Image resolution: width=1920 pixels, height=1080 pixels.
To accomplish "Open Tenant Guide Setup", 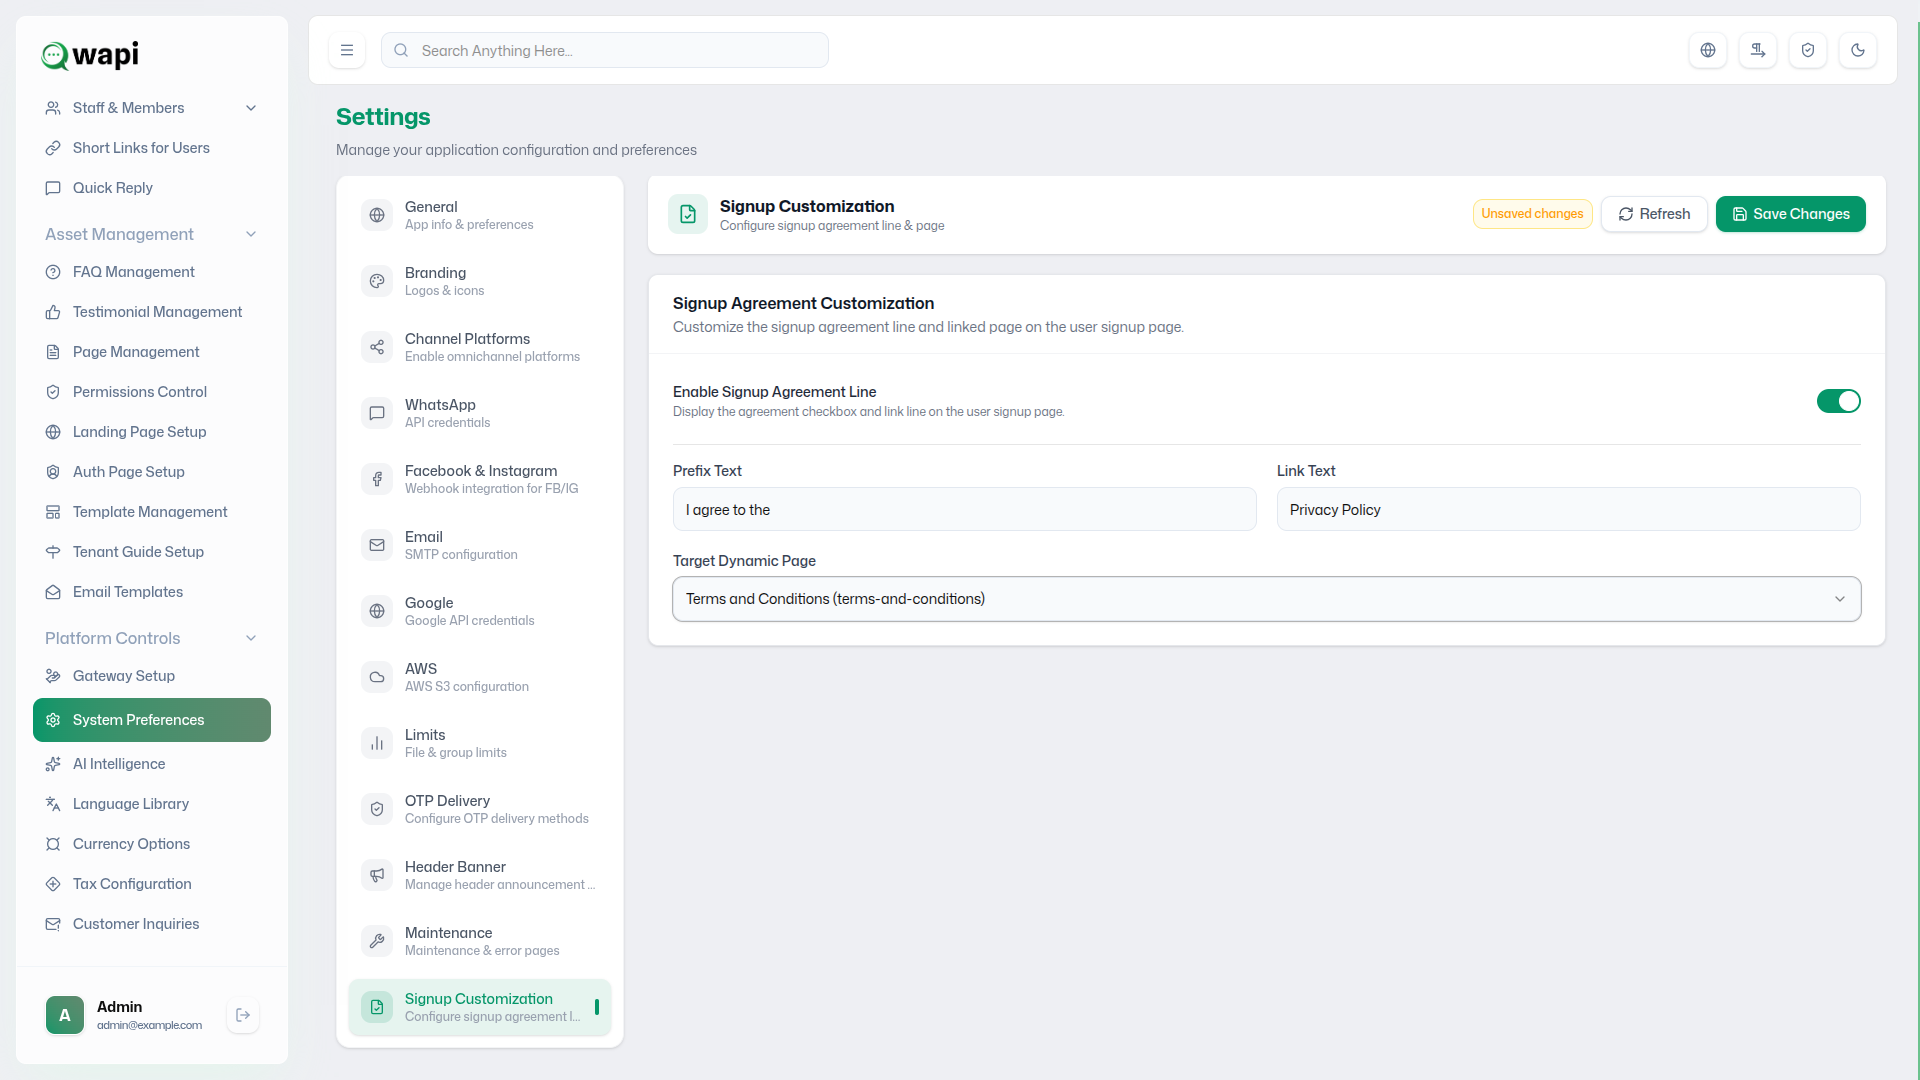I will (x=151, y=552).
